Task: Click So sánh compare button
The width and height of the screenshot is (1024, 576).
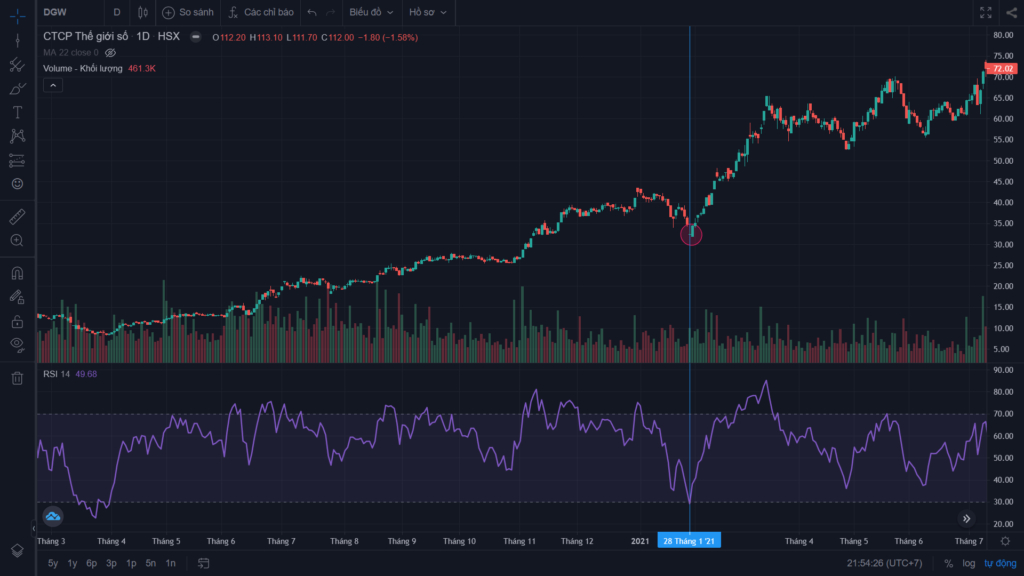Action: (x=188, y=12)
